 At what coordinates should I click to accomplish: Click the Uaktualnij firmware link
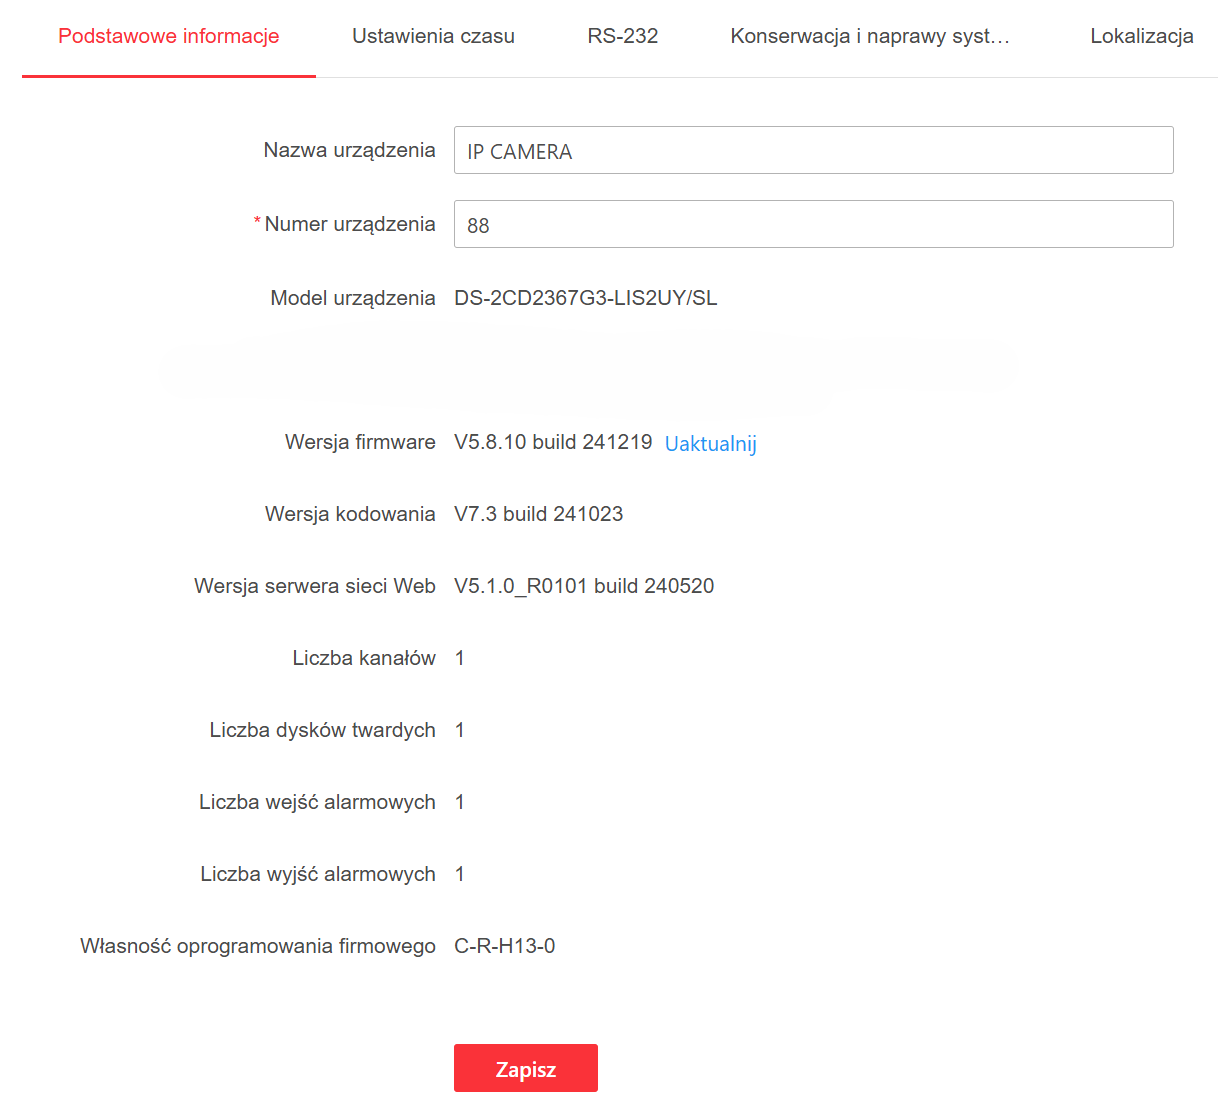(710, 444)
